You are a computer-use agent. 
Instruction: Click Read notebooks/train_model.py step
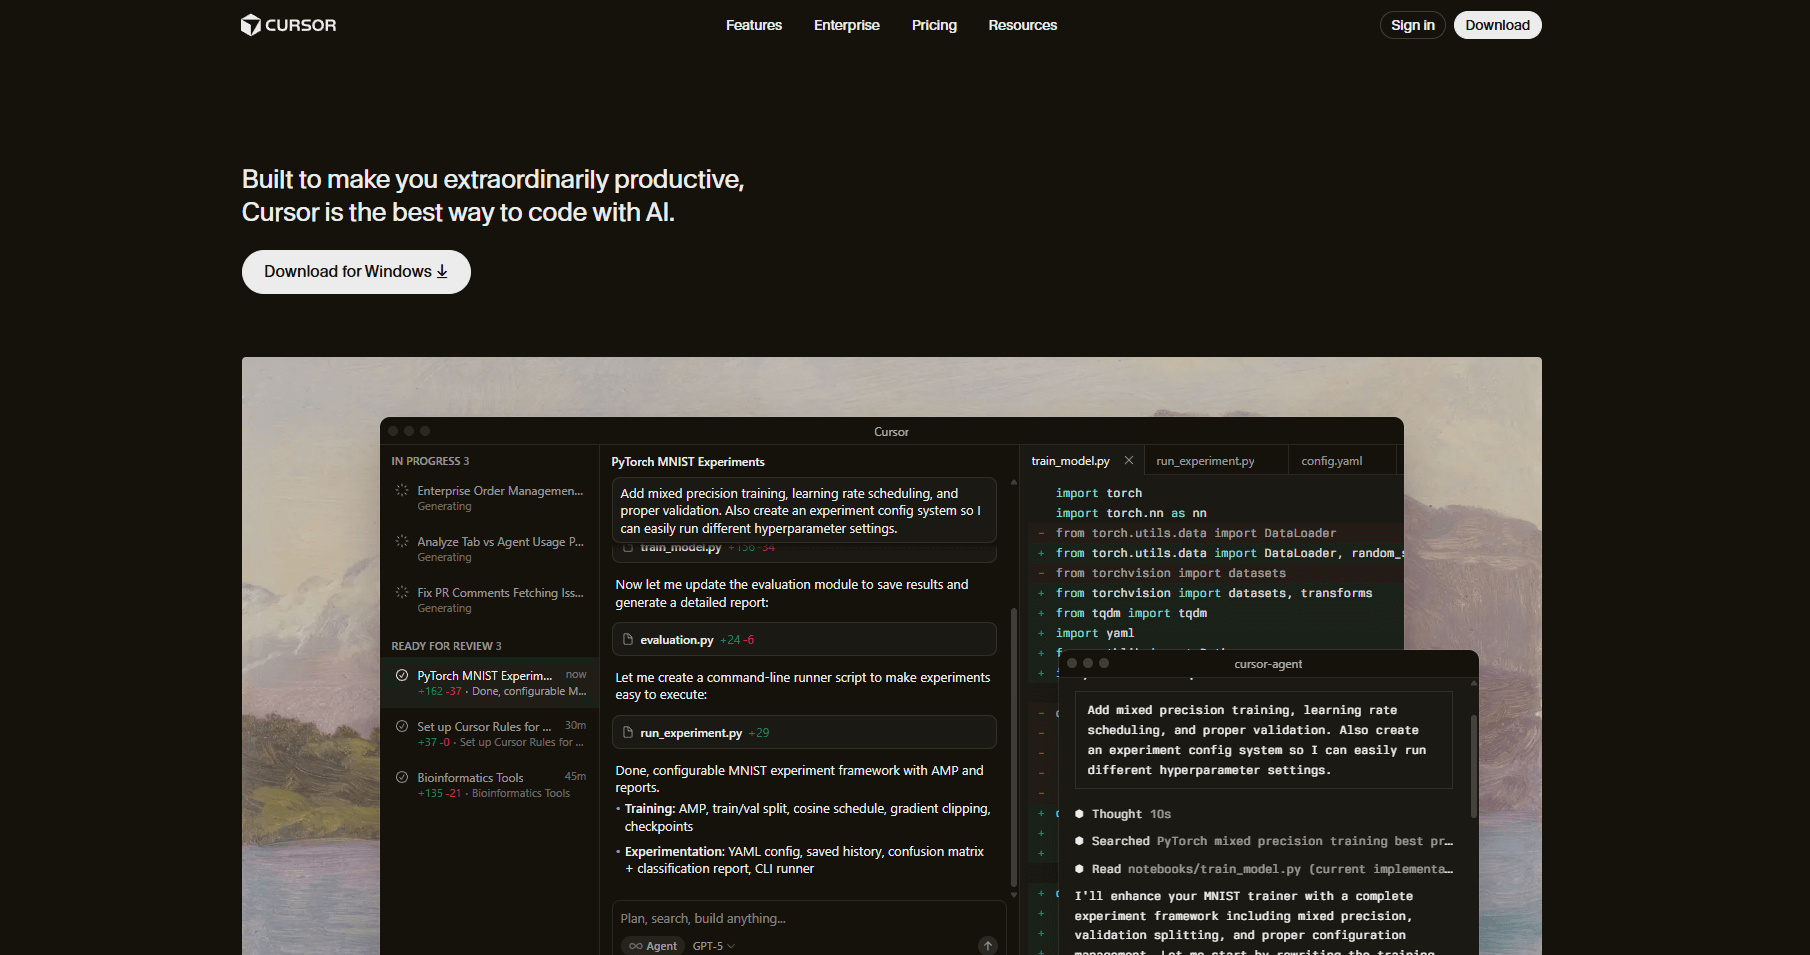click(1263, 869)
